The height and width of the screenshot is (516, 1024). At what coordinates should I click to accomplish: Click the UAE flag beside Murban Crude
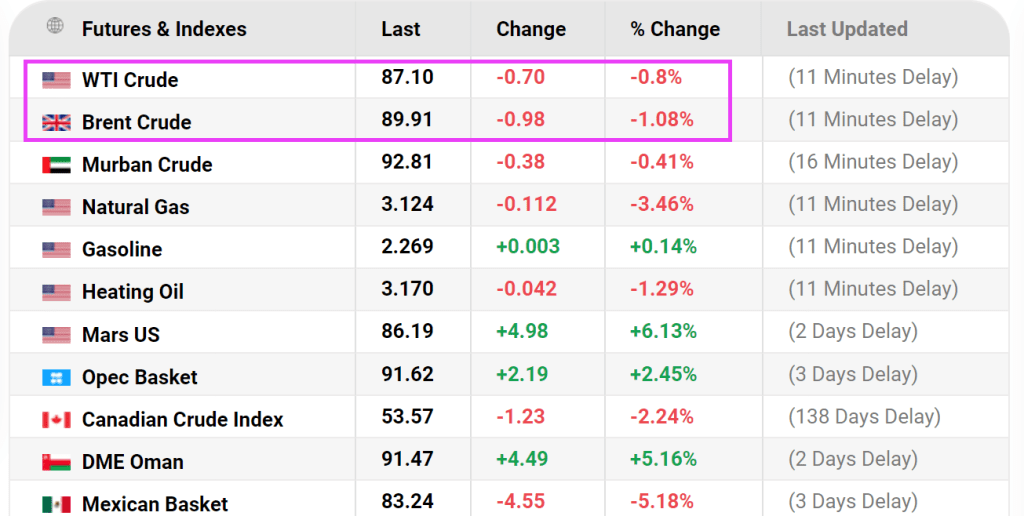56,165
